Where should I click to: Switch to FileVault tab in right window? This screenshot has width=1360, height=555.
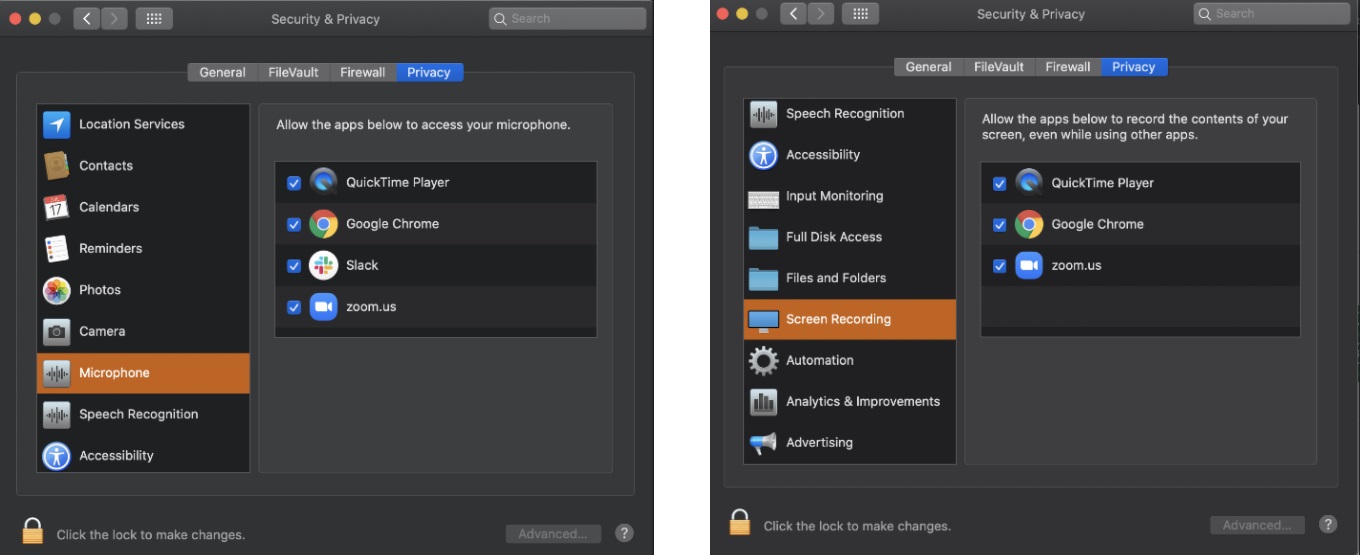pyautogui.click(x=999, y=67)
